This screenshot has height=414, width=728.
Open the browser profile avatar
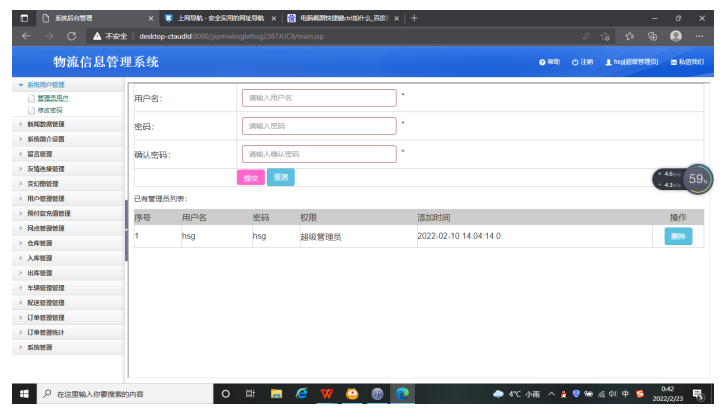click(676, 36)
